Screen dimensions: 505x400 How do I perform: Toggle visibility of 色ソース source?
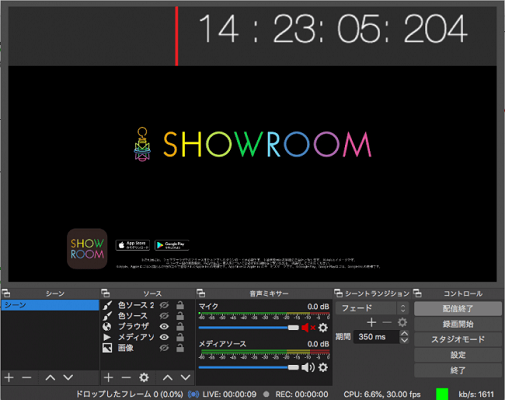[x=164, y=316]
